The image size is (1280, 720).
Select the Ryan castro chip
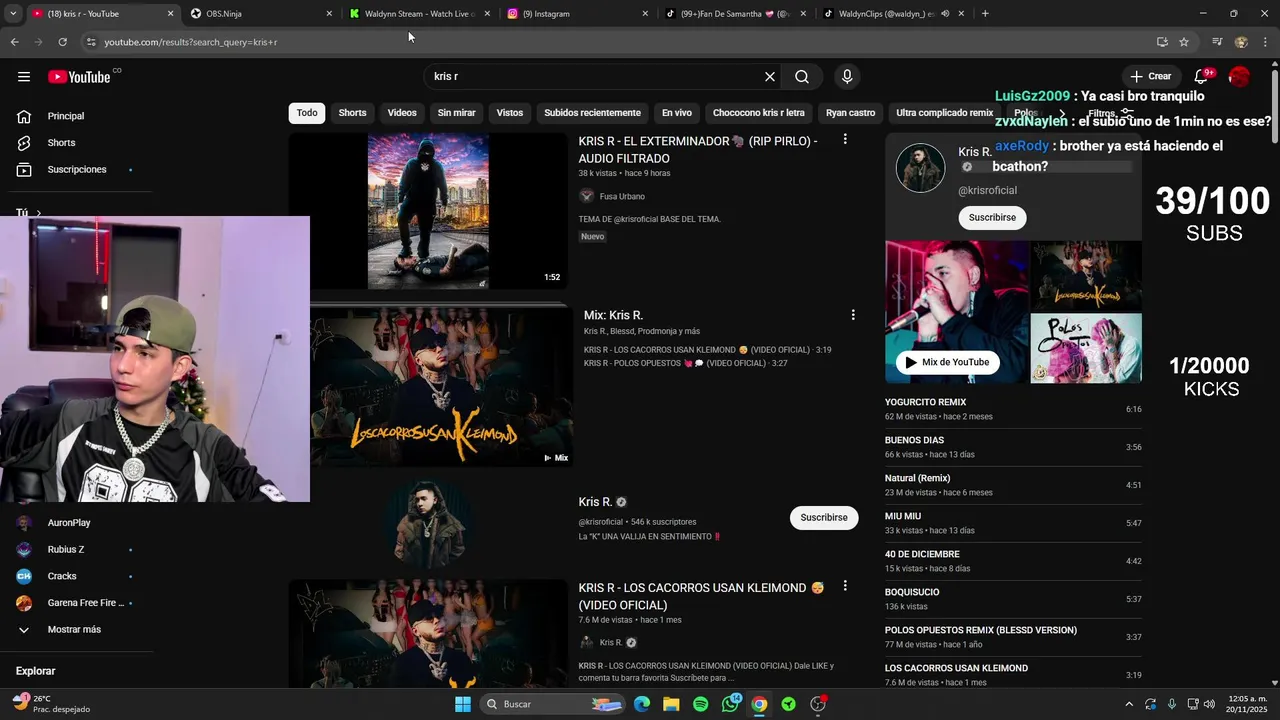tap(850, 113)
